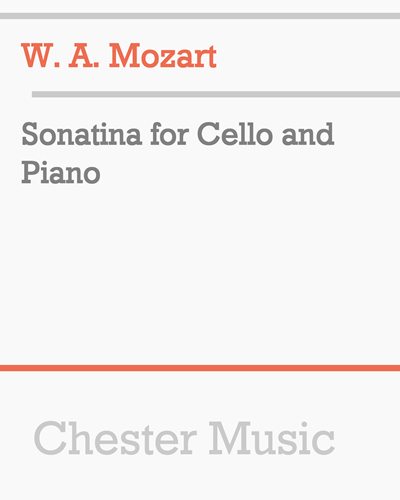Click the orange horizontal divider line
Image resolution: width=400 pixels, height=500 pixels.
click(x=200, y=368)
